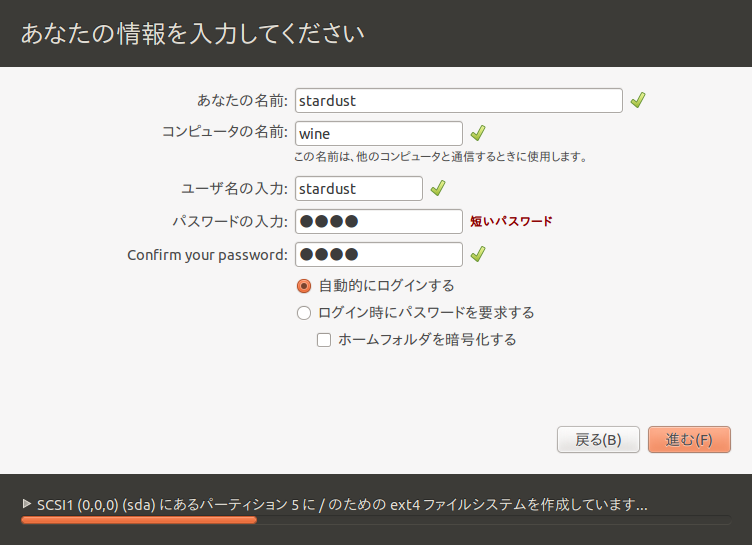Click the パスワードの入力: label
Viewport: 752px width, 545px height.
click(230, 221)
